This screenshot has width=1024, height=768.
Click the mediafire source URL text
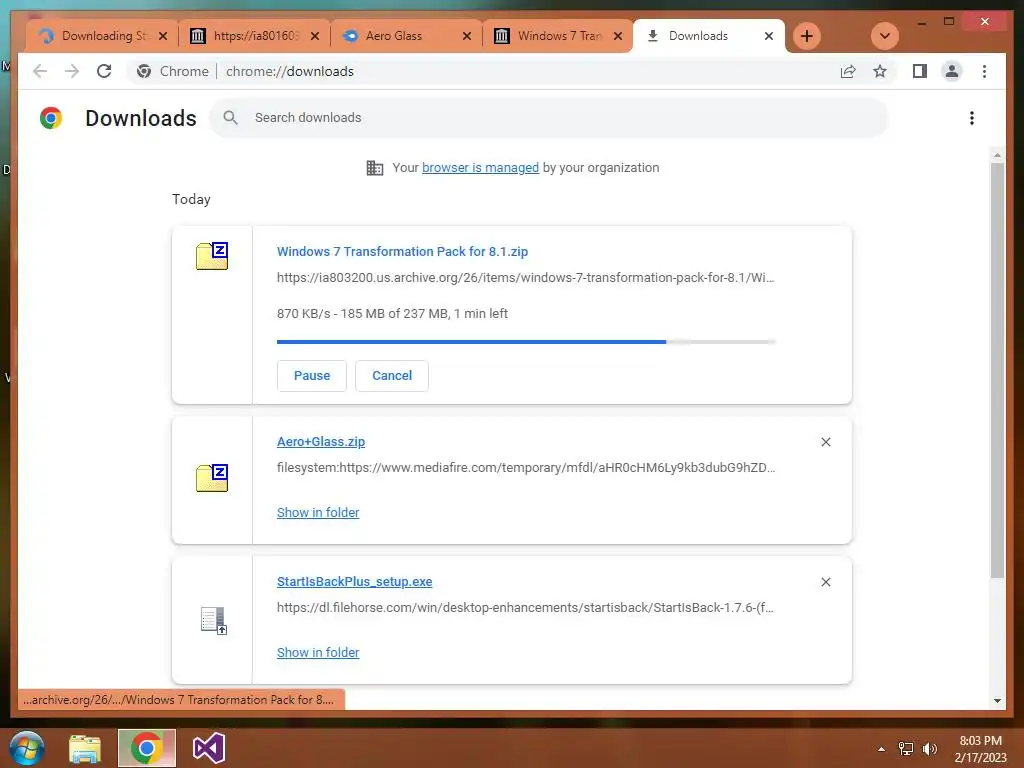526,468
